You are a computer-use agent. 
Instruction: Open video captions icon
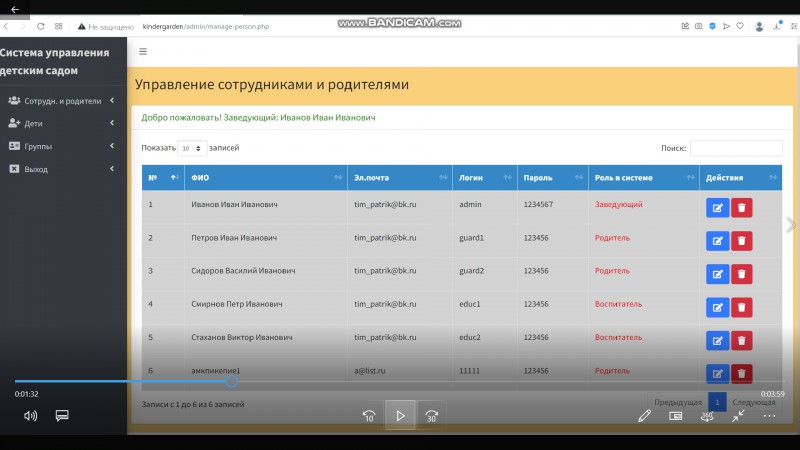tap(62, 416)
